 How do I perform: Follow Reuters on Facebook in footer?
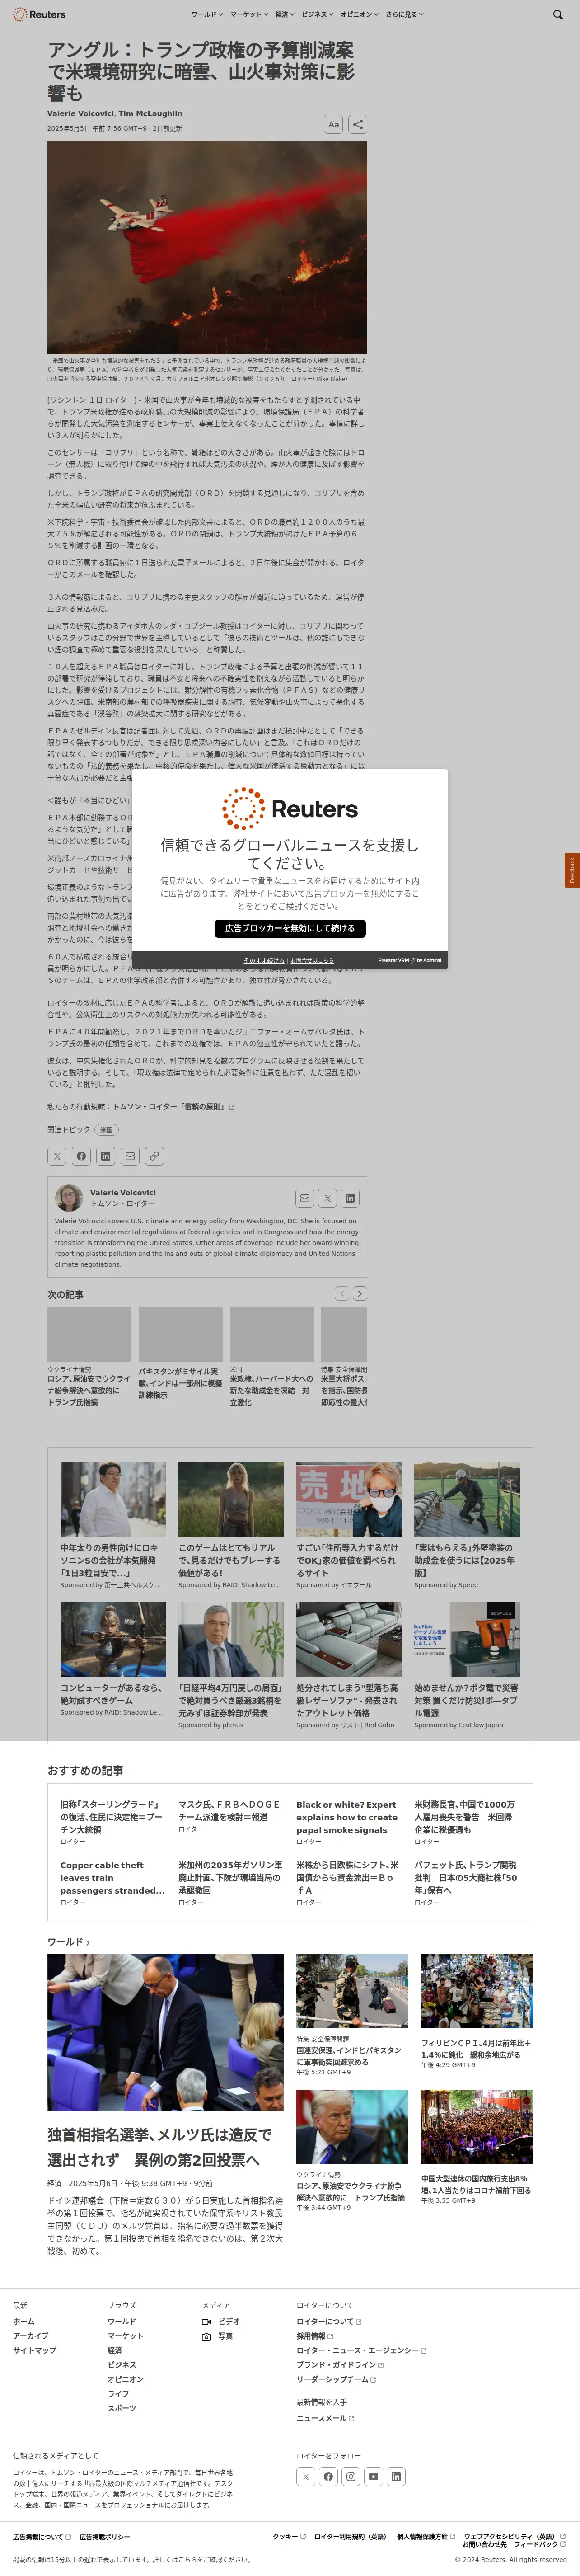coord(328,2476)
